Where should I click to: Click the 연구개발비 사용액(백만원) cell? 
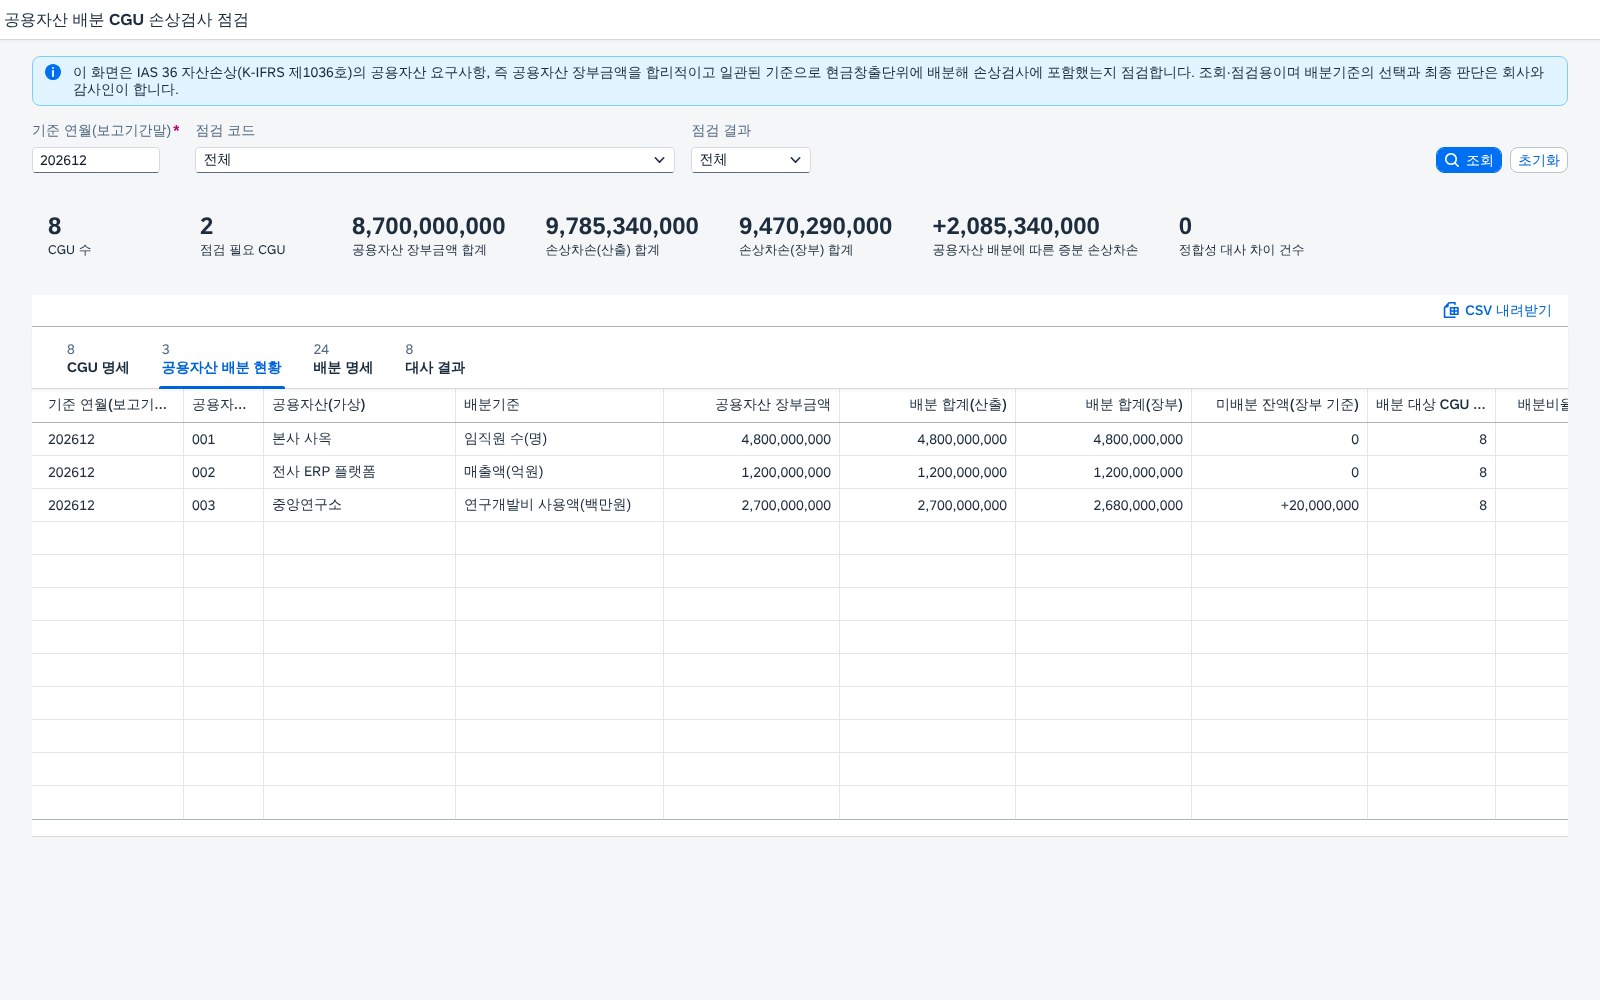560,505
